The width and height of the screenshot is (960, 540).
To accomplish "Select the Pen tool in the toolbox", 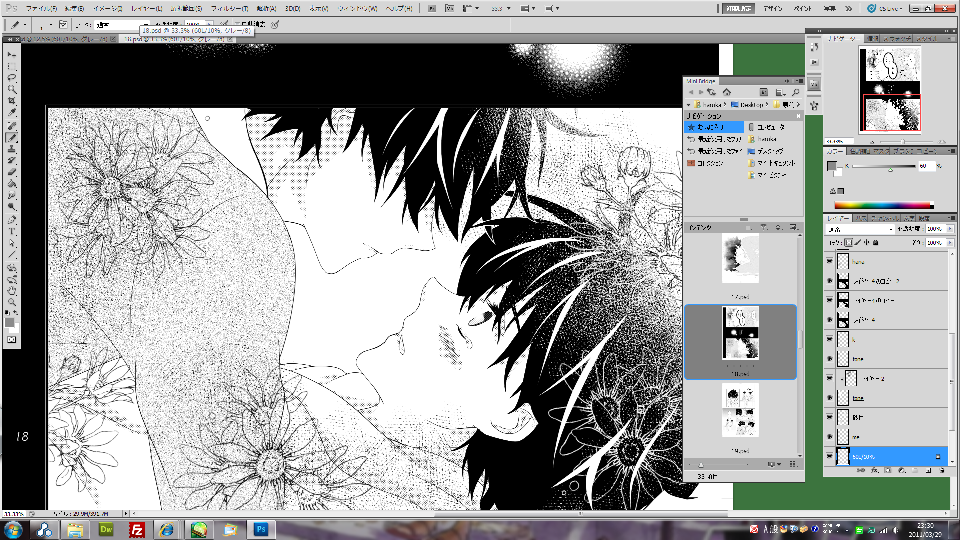I will pyautogui.click(x=12, y=220).
